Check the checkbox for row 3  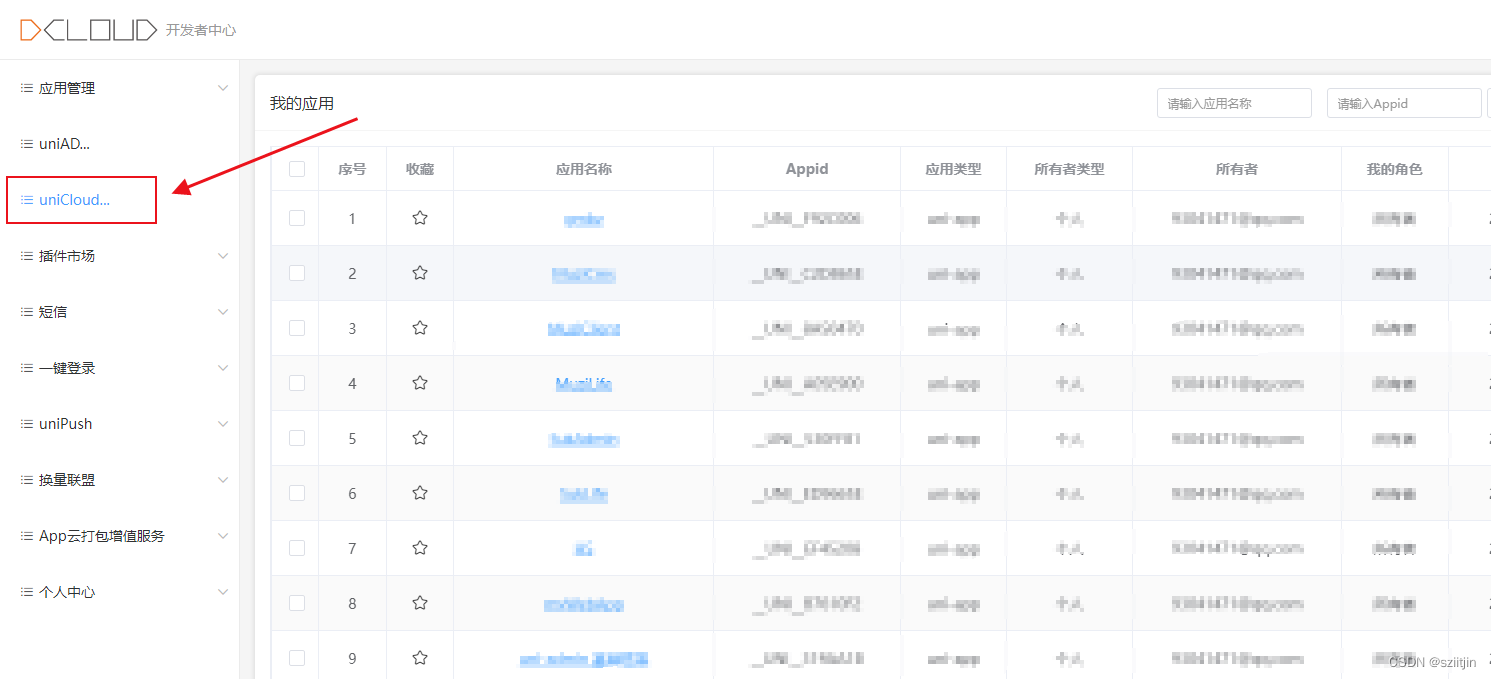click(297, 327)
